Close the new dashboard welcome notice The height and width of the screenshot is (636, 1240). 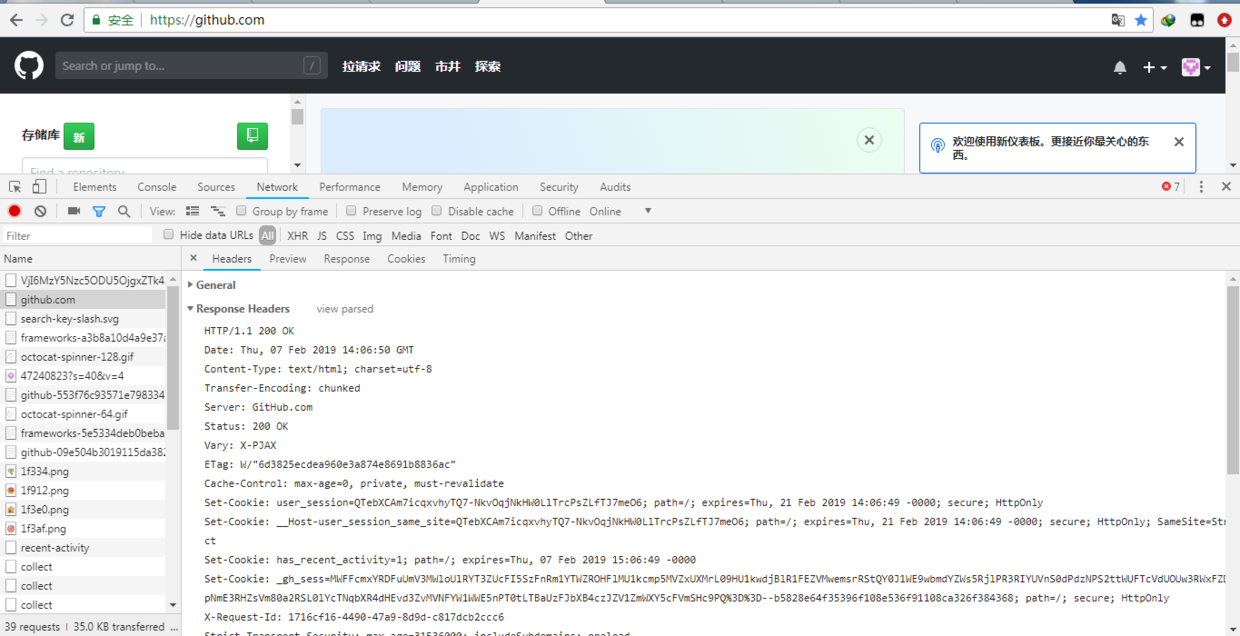(1179, 142)
